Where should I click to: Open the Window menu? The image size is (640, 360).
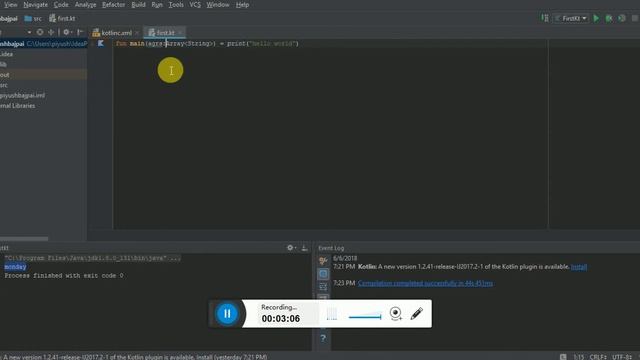pyautogui.click(x=218, y=5)
